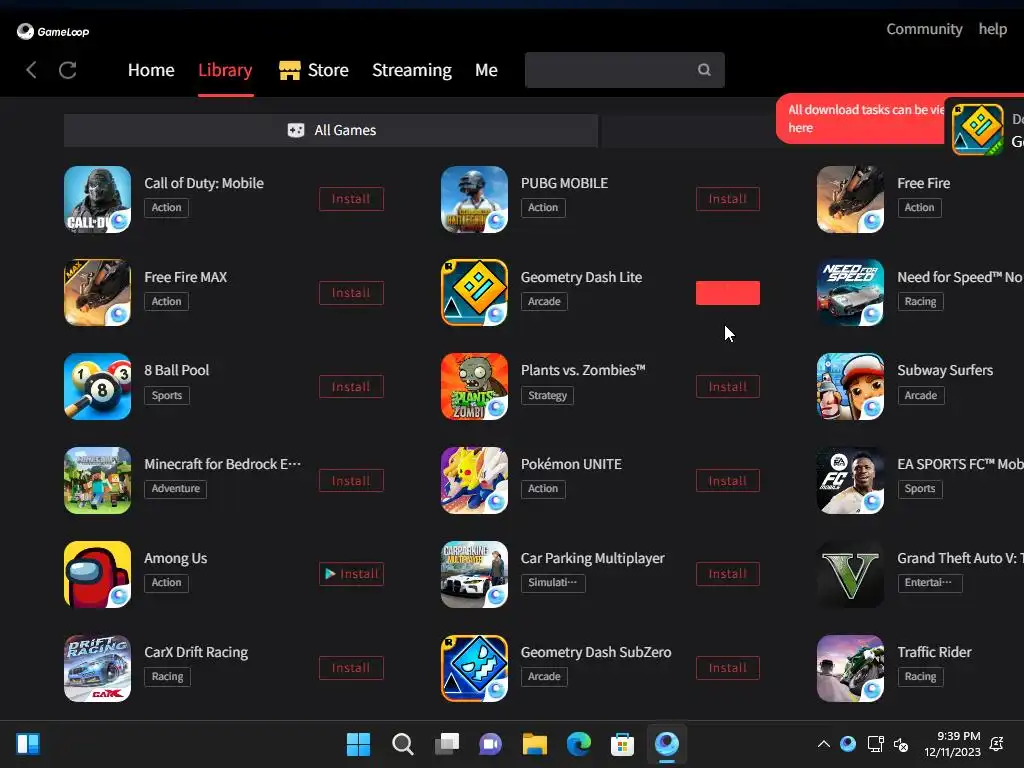Open Microsoft Edge from the taskbar
This screenshot has height=768, width=1024.
pos(579,744)
